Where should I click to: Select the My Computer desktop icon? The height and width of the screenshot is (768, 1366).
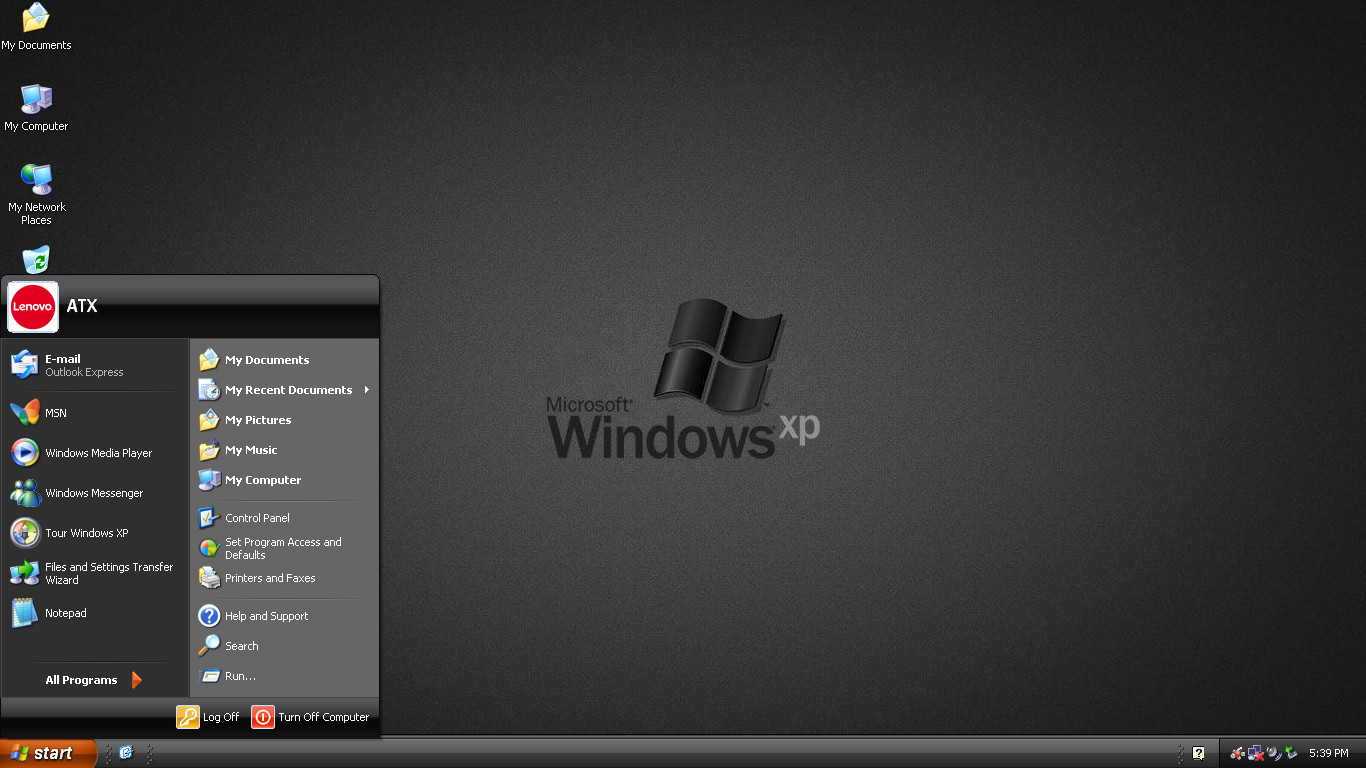click(36, 108)
